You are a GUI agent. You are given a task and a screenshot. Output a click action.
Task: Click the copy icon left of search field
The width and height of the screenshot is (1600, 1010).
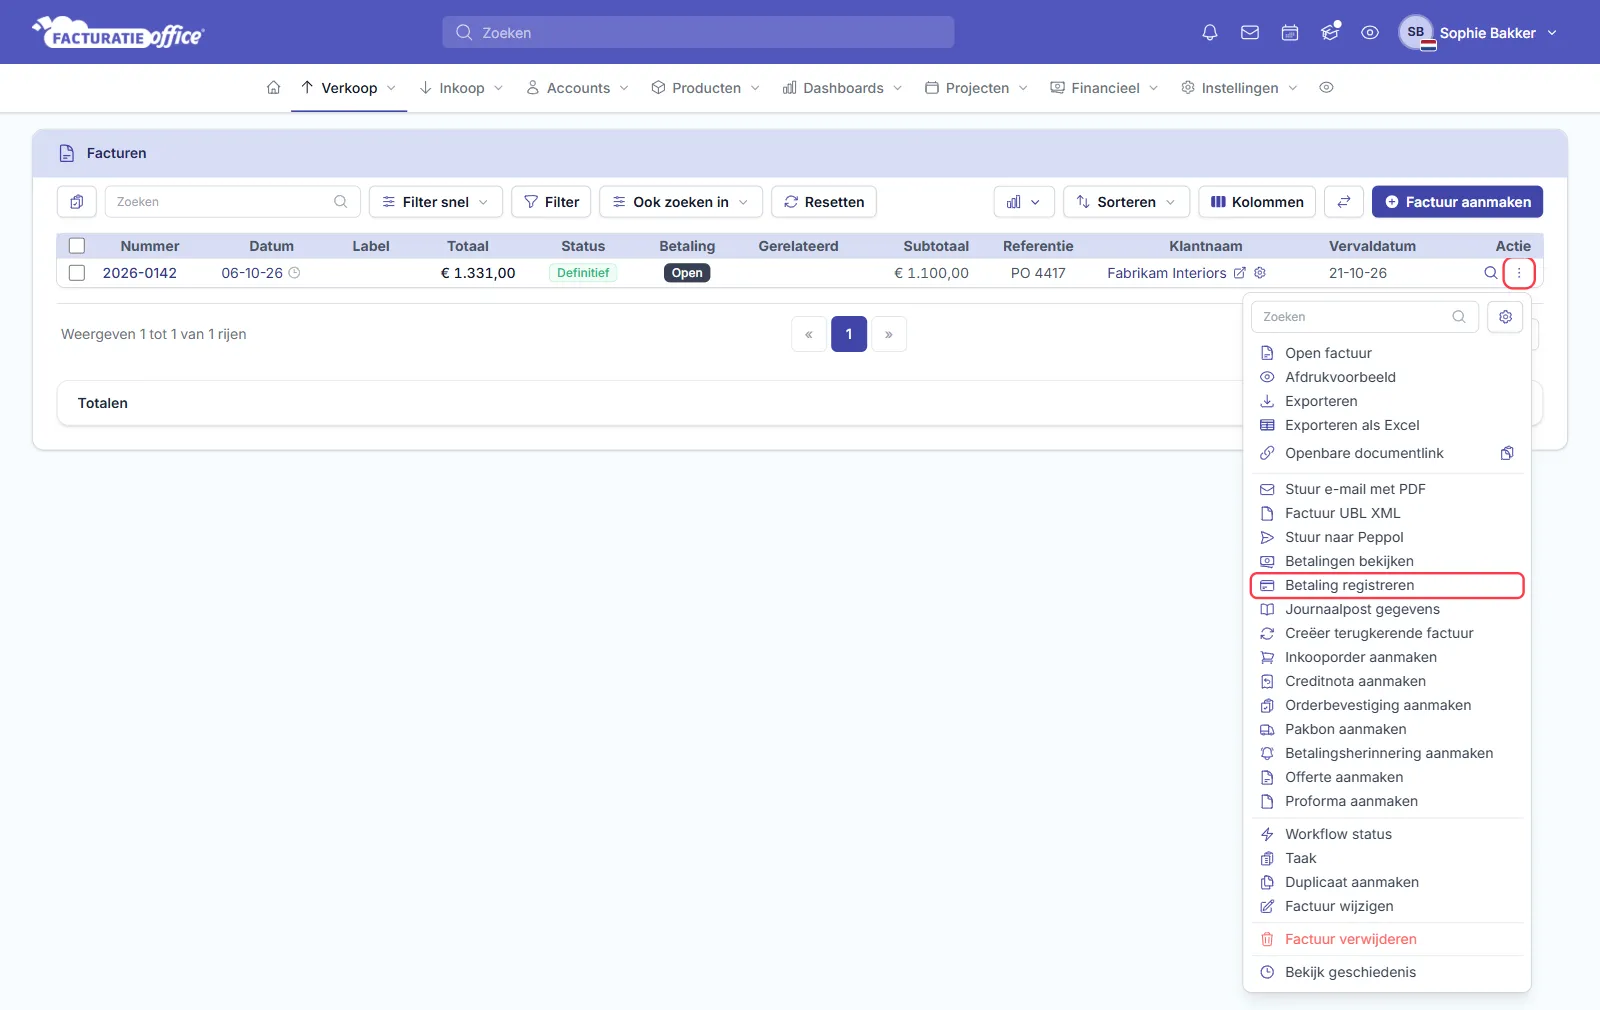77,202
